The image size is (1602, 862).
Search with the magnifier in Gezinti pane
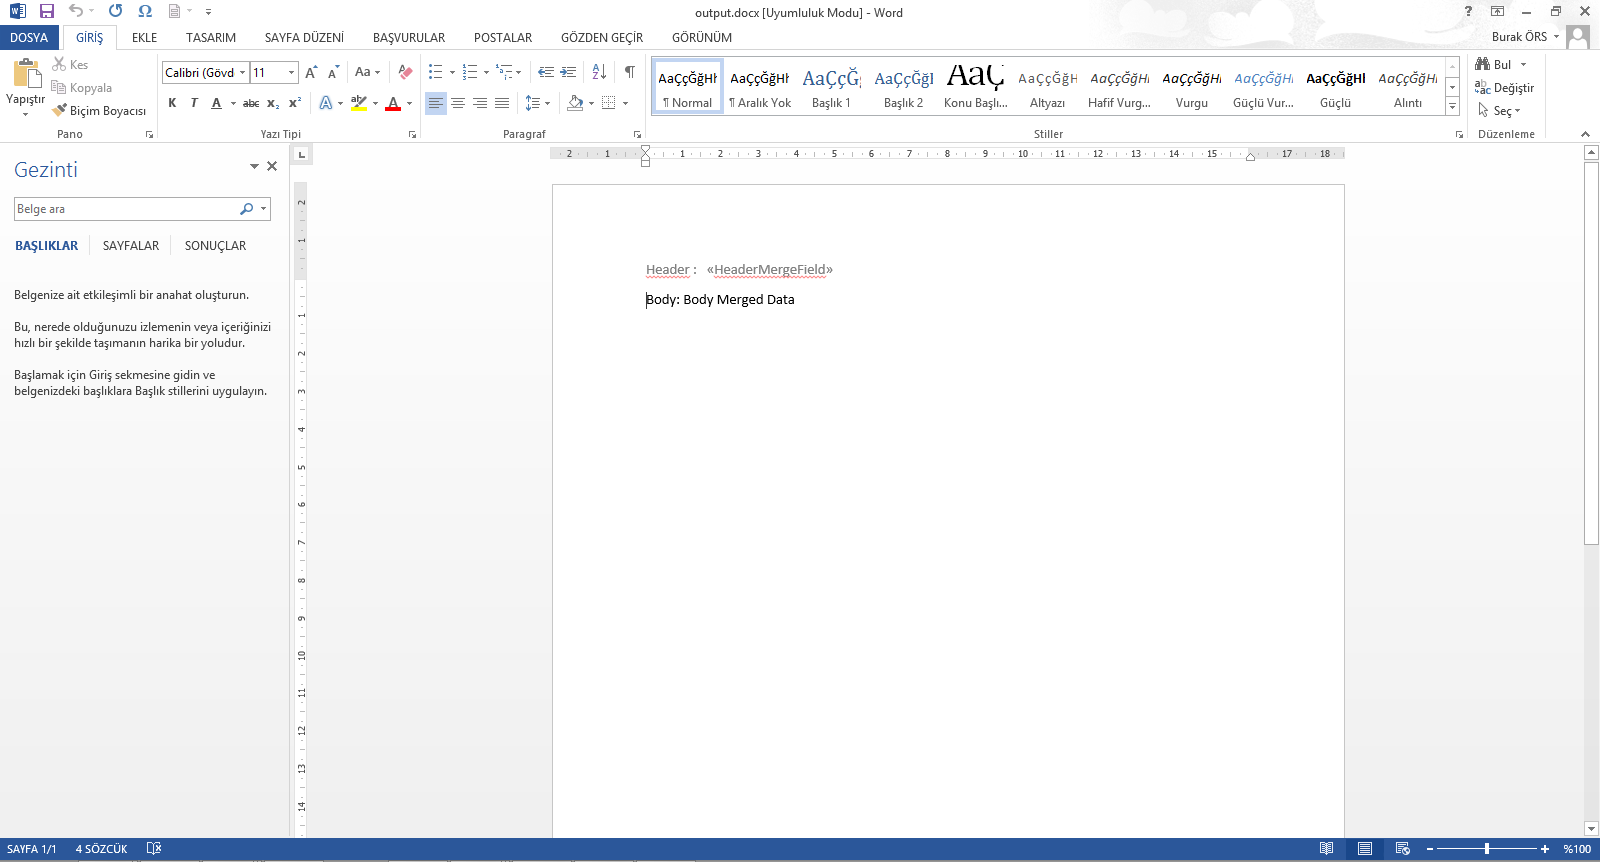click(246, 209)
